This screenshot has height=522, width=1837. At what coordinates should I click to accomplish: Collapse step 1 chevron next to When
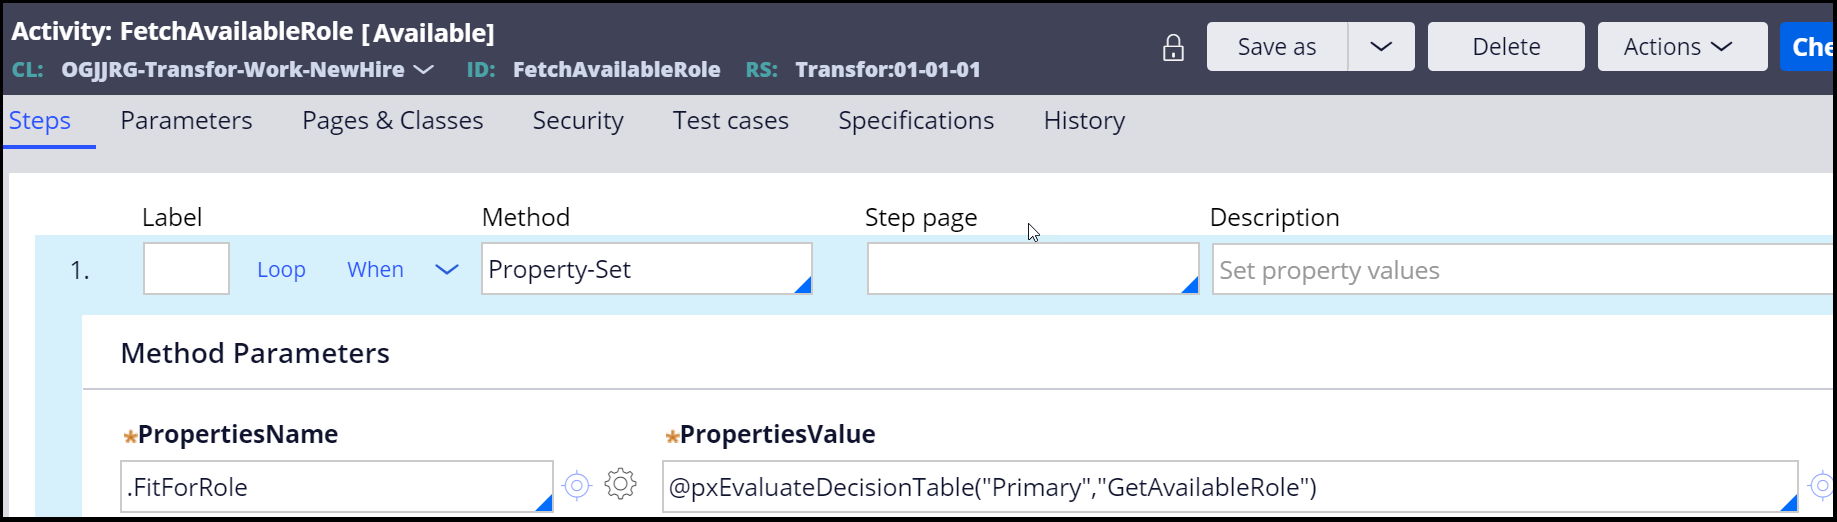pos(447,270)
